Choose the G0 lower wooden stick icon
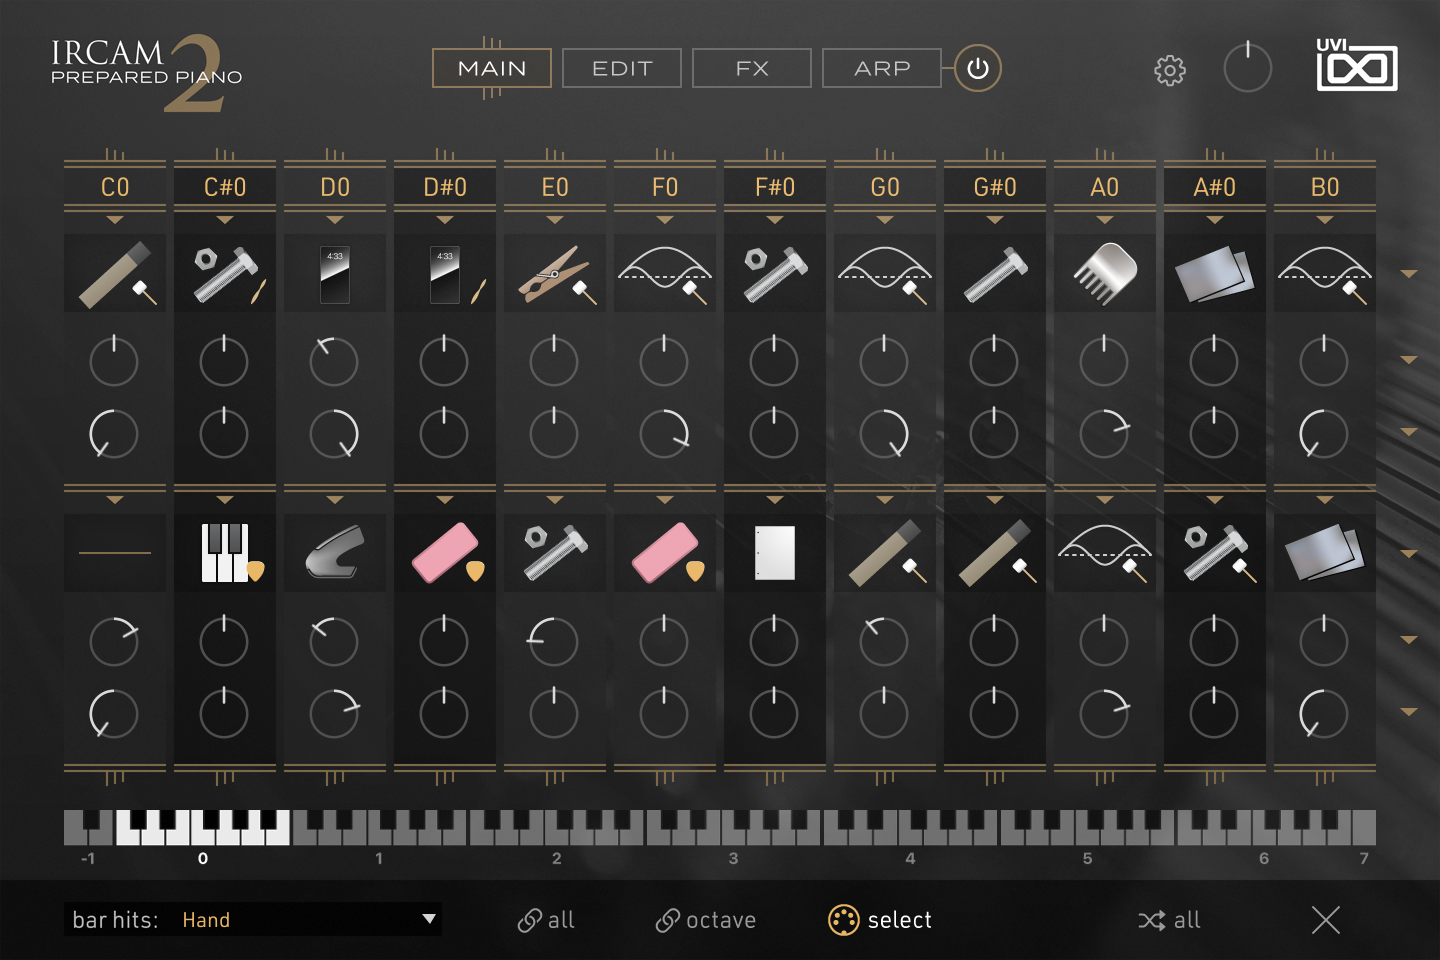This screenshot has height=960, width=1440. 885,553
